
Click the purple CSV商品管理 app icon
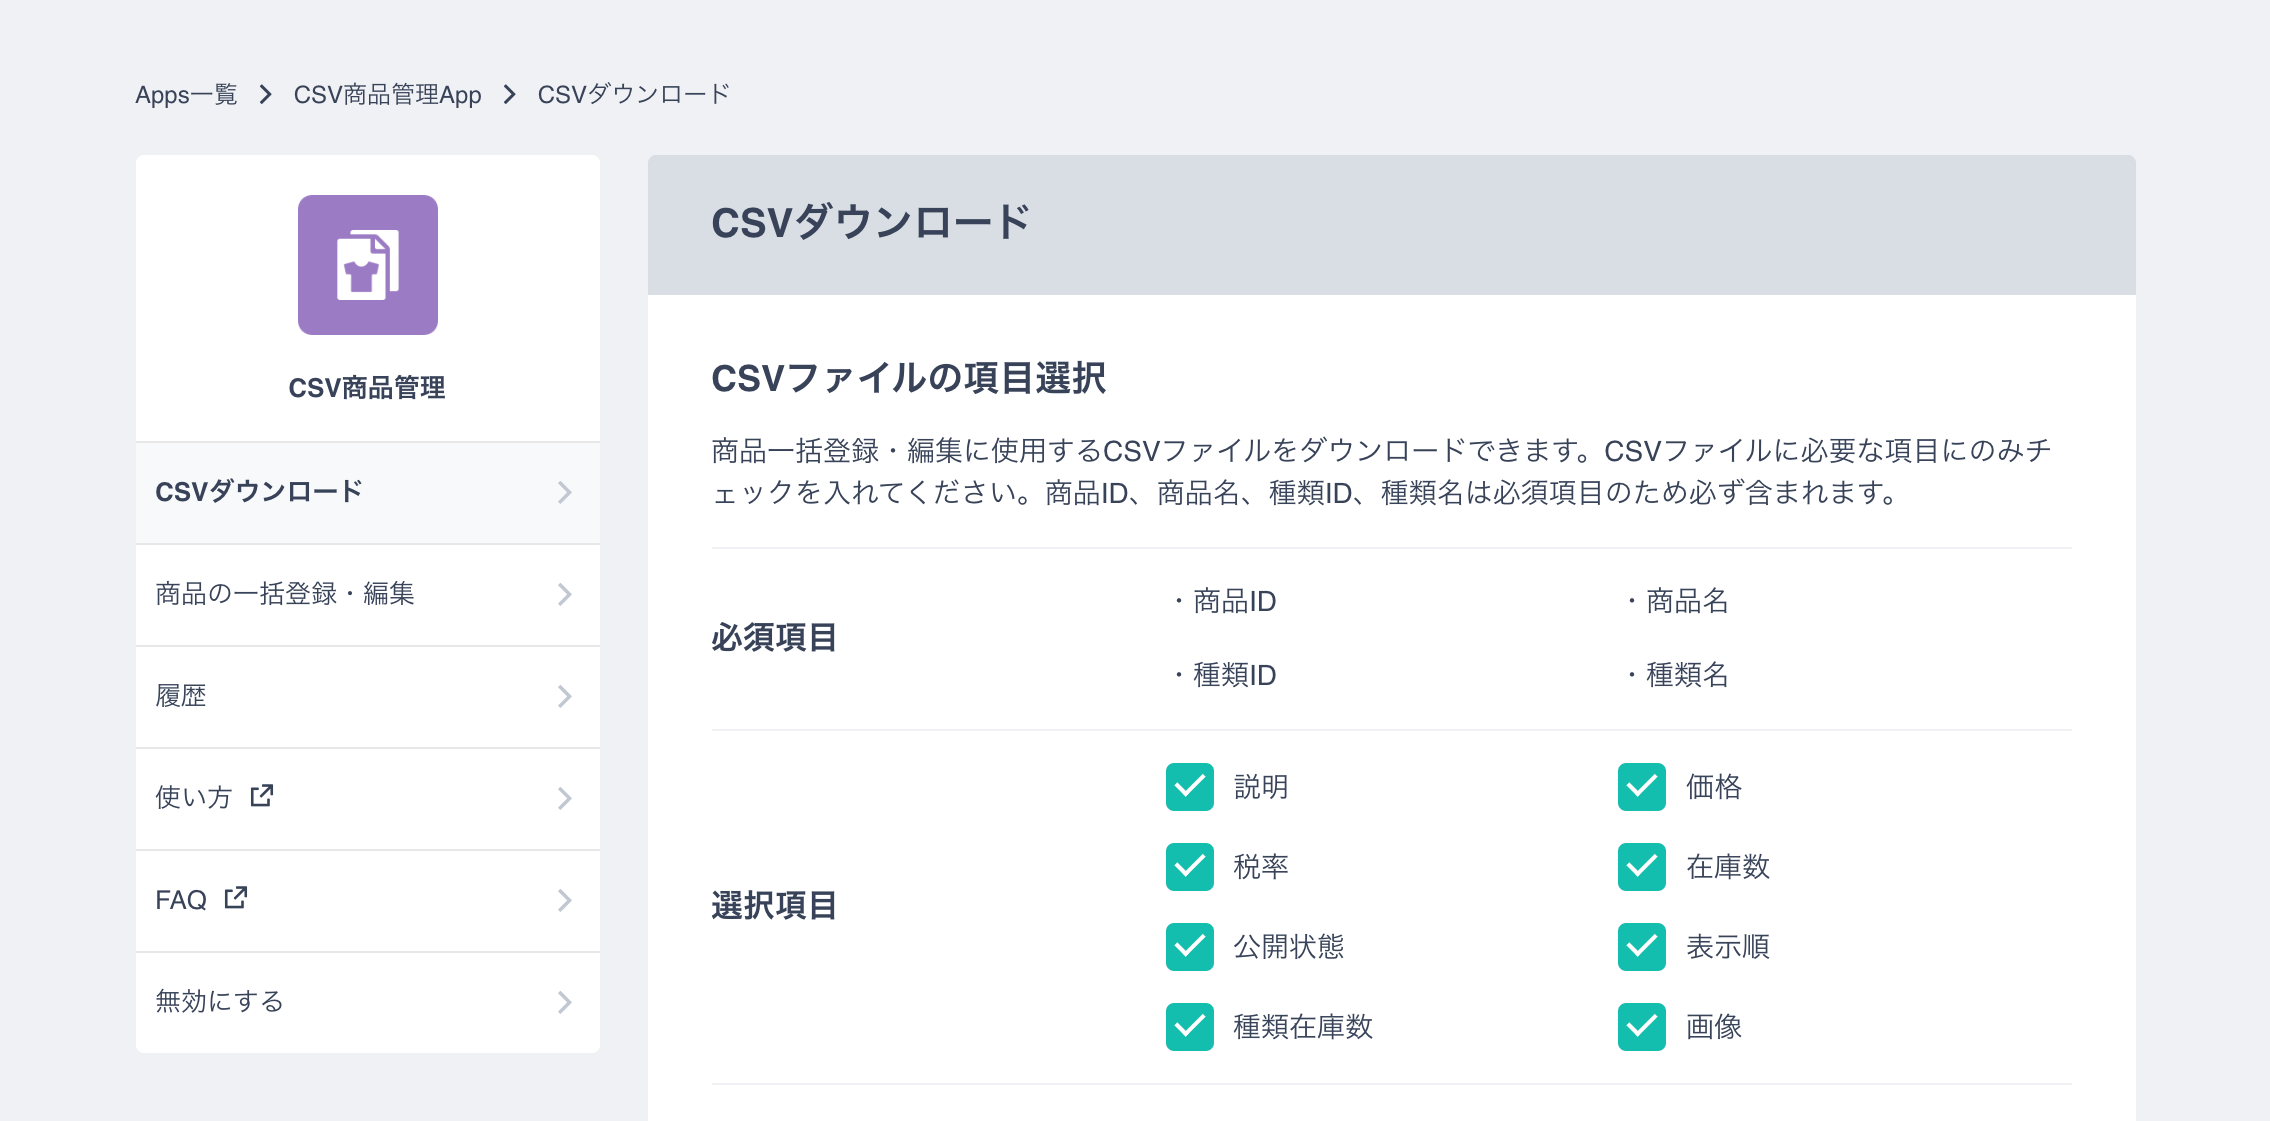tap(367, 265)
